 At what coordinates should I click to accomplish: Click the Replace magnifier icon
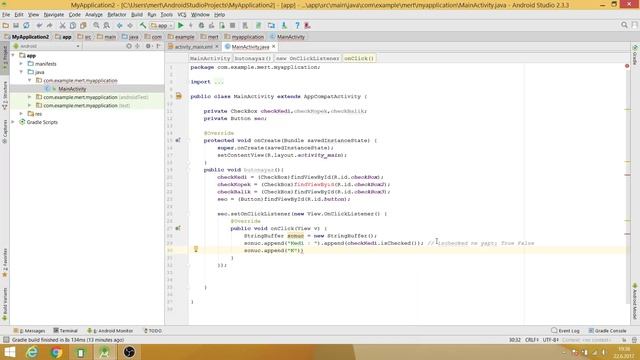pos(106,25)
